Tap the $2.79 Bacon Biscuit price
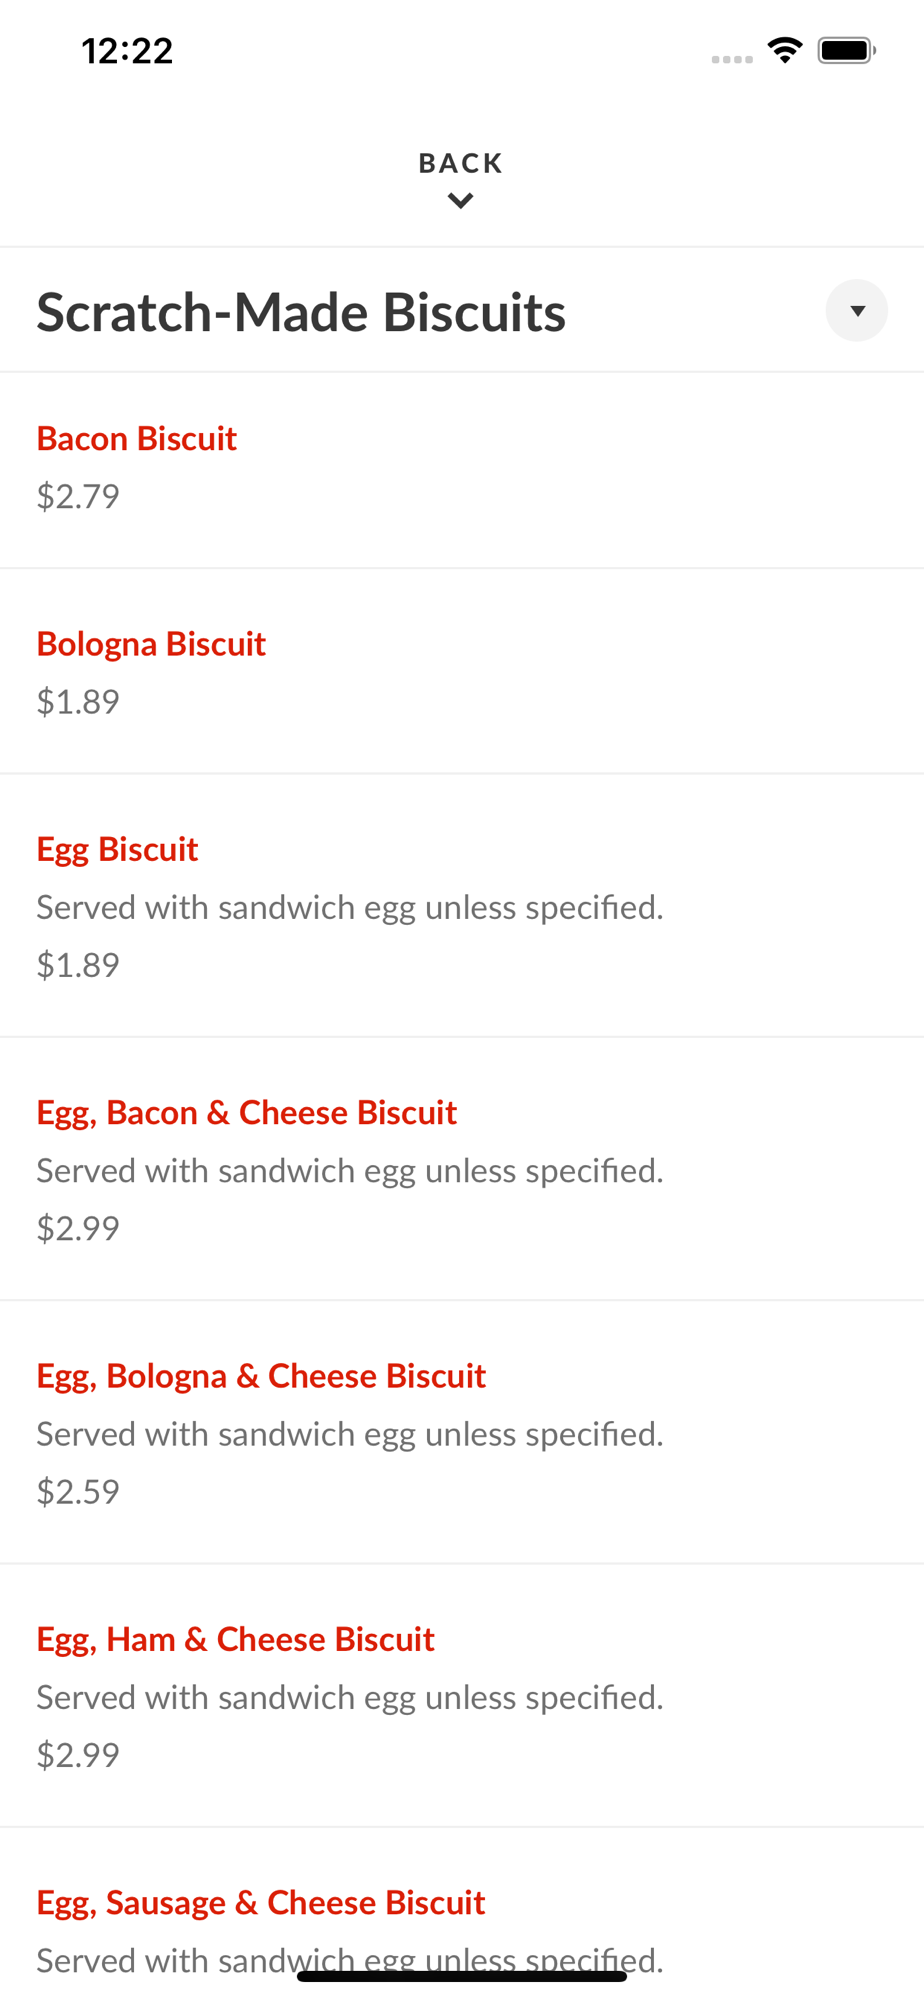924x2000 pixels. [x=78, y=496]
